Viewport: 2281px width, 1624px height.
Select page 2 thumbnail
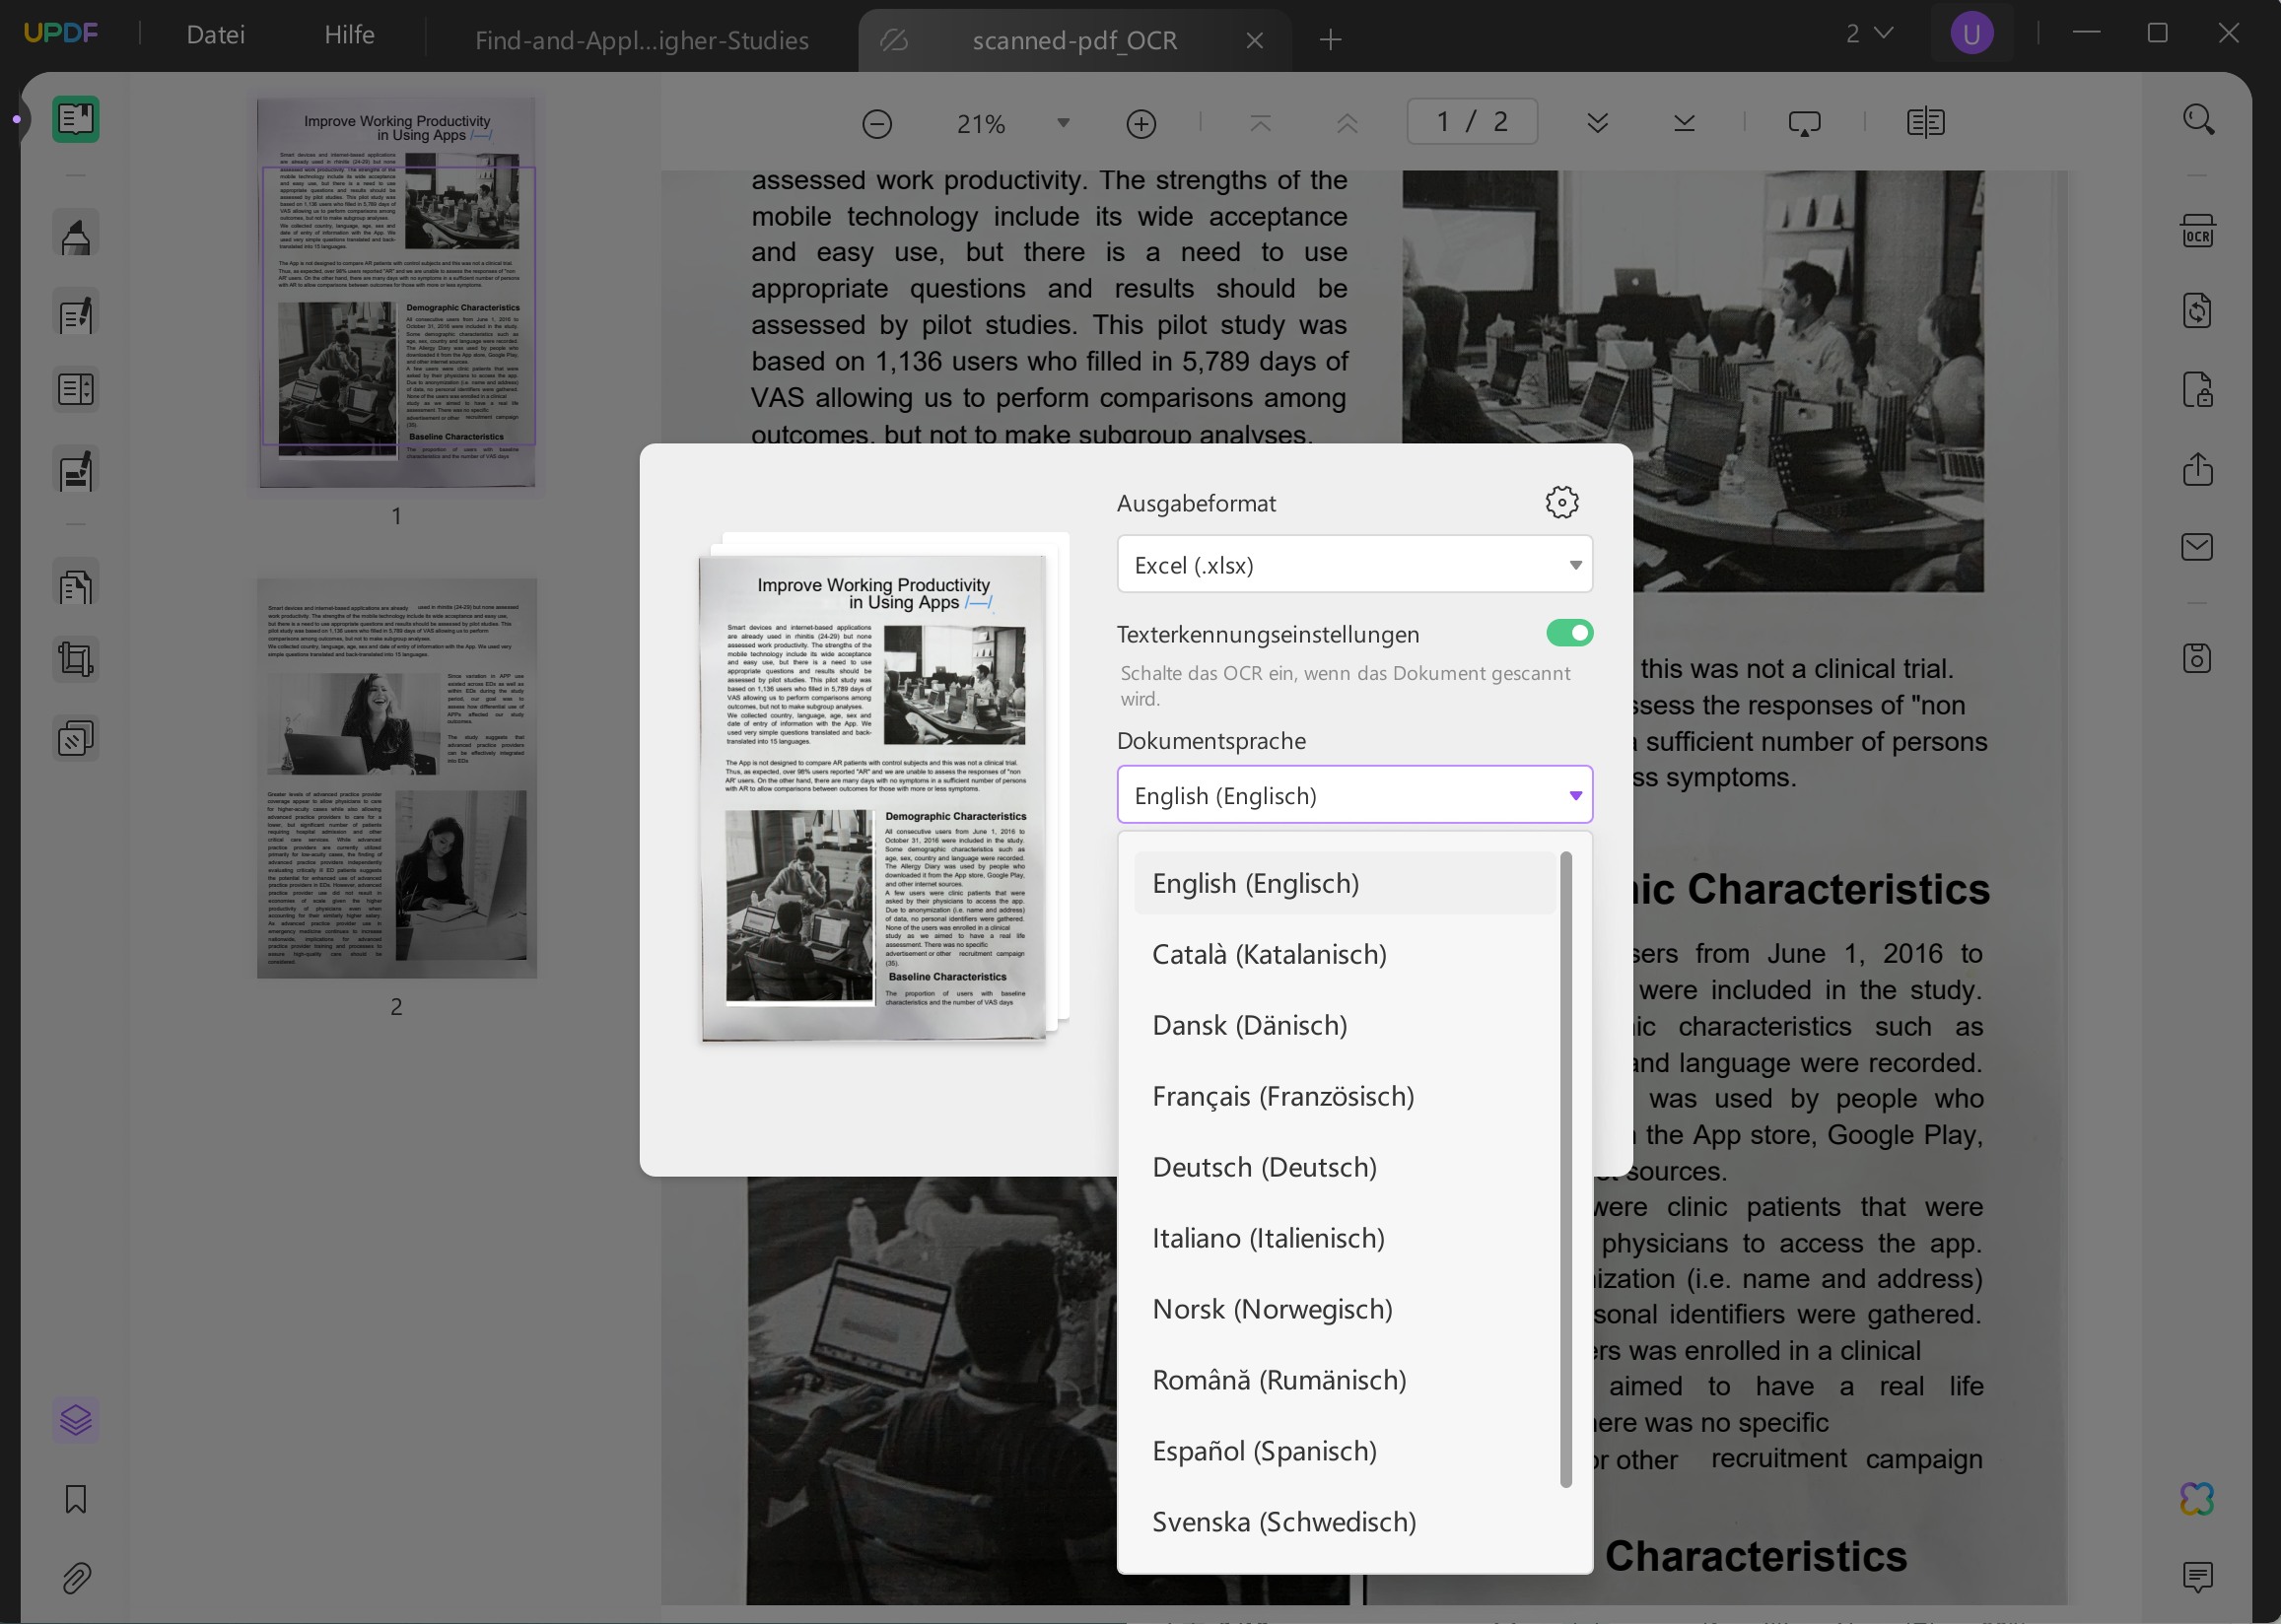point(397,778)
